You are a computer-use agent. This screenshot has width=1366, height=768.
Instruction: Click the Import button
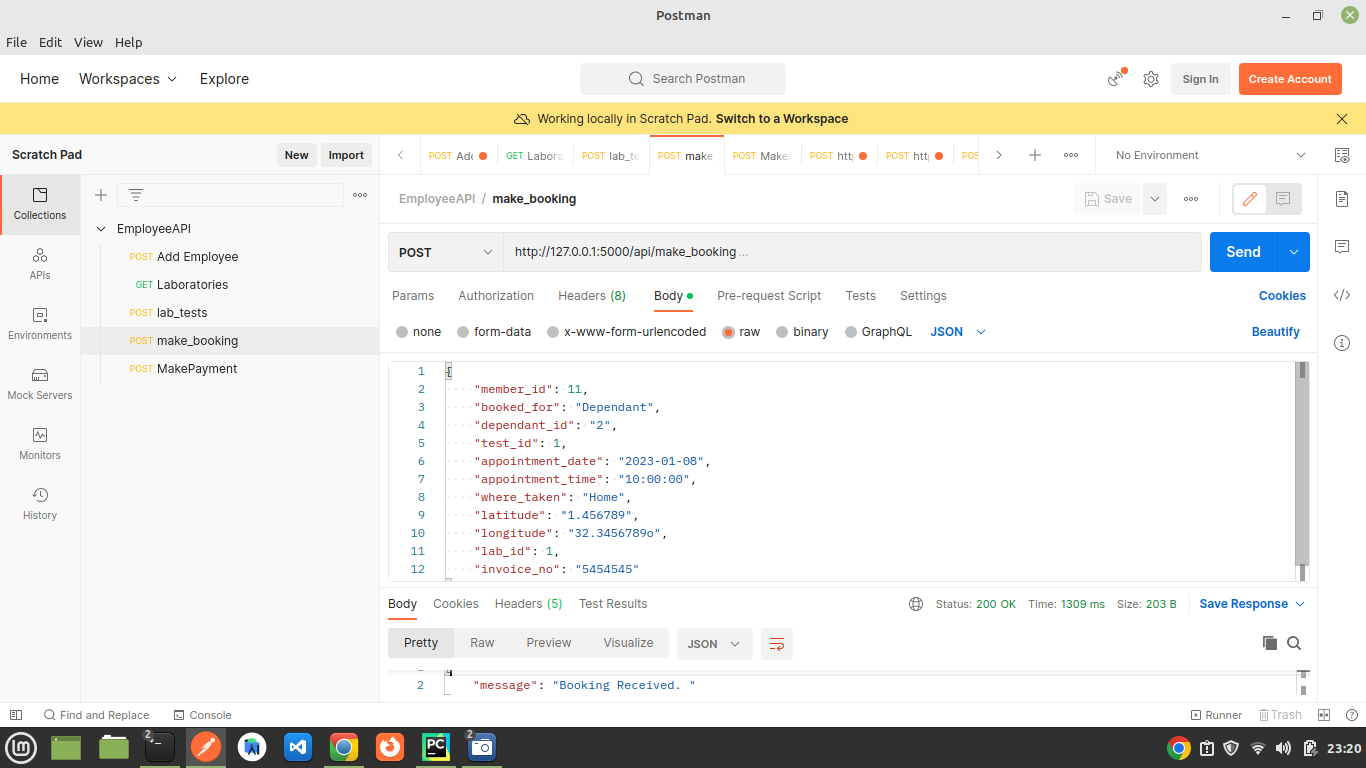point(346,155)
